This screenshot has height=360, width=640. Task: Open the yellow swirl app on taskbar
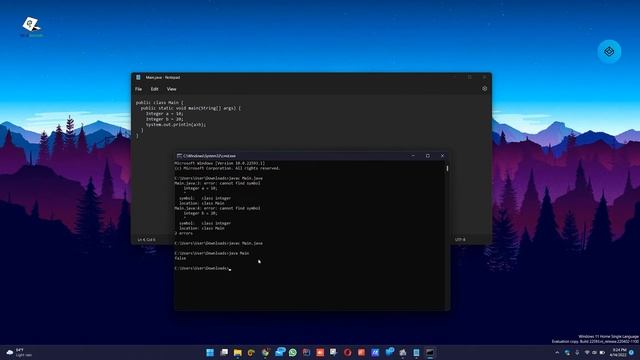[x=251, y=352]
